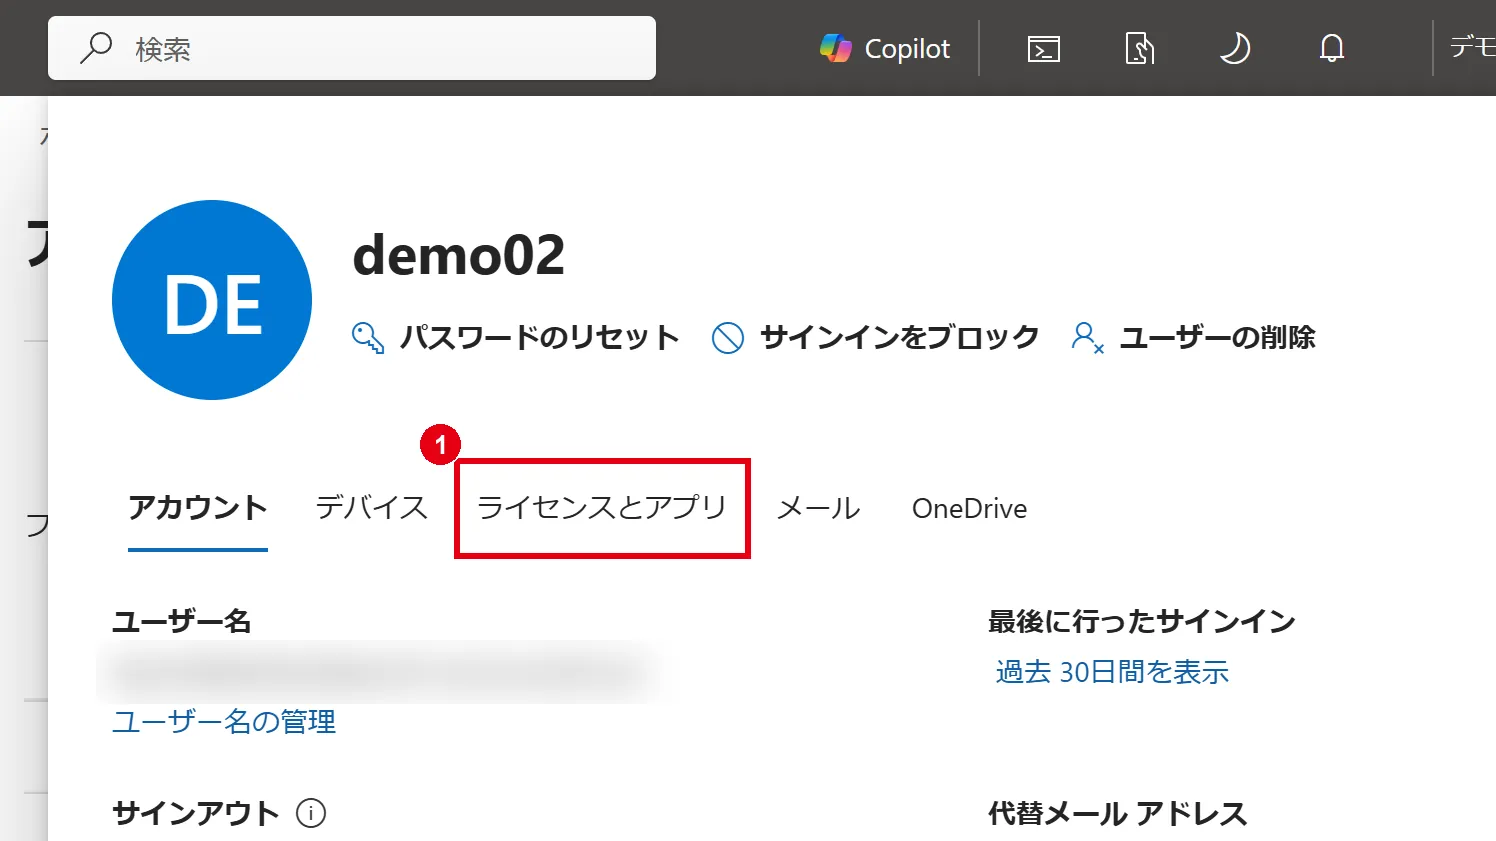Click the block-circle icon for sign-in block
This screenshot has height=841, width=1496.
[728, 338]
